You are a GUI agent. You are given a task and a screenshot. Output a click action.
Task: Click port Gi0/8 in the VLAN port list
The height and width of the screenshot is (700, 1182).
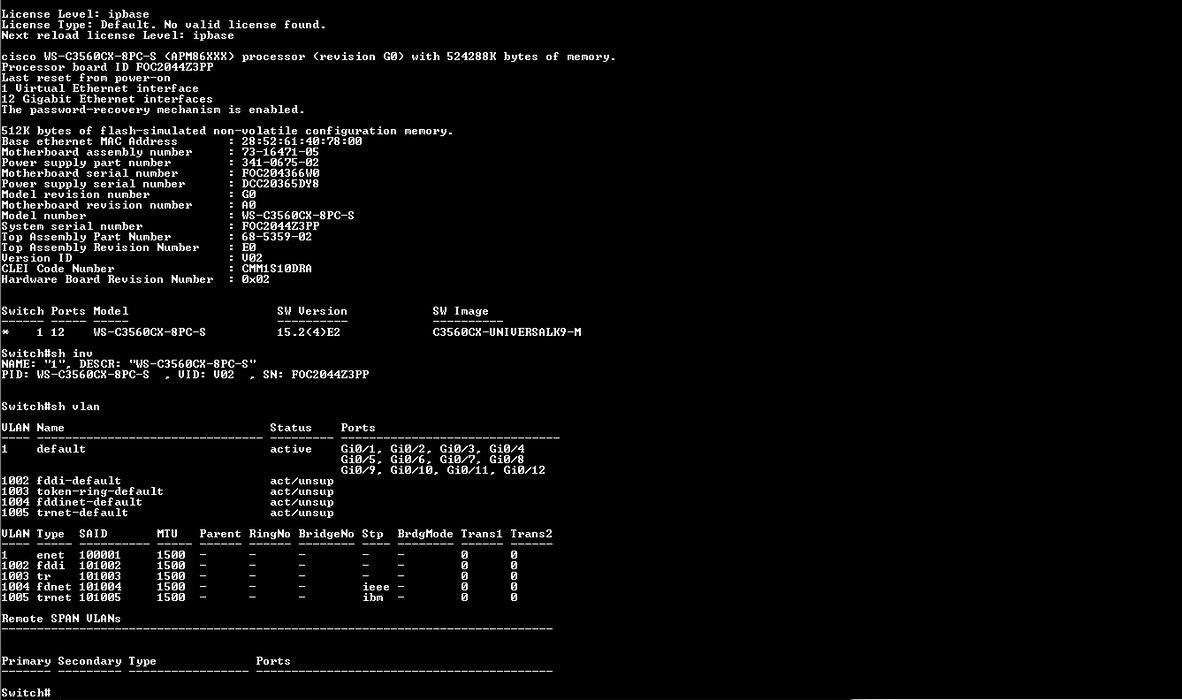click(507, 460)
